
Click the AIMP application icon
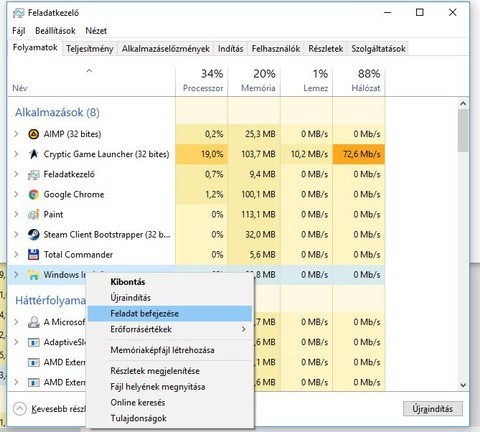33,134
